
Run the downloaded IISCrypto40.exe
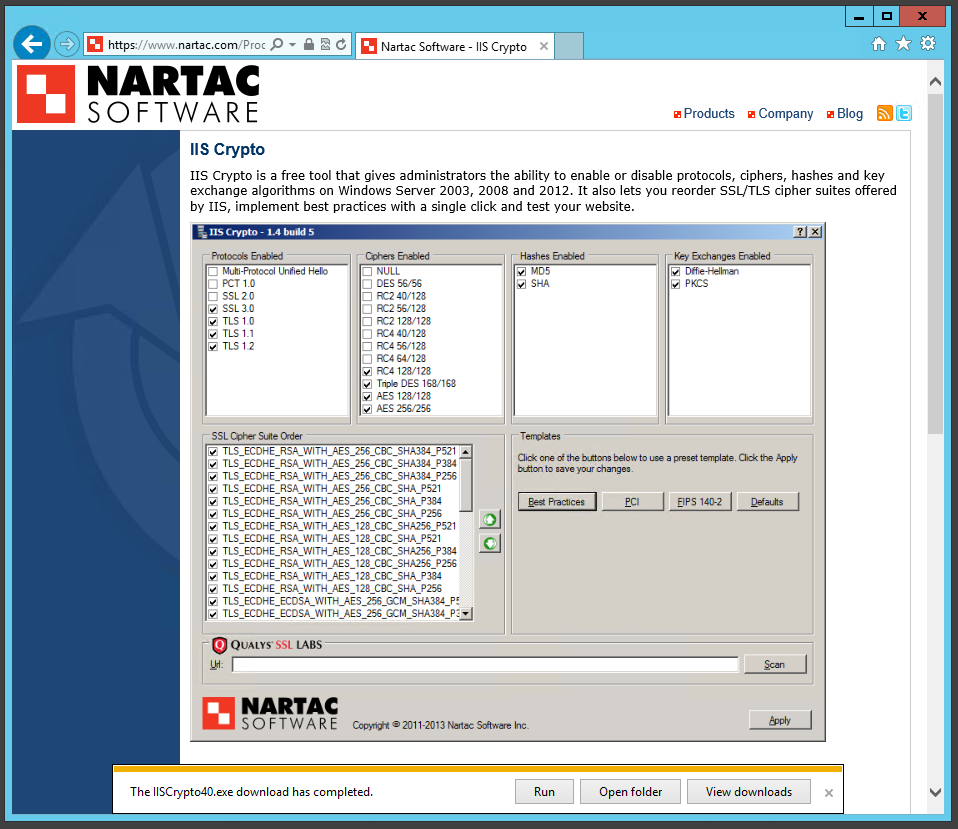point(544,791)
